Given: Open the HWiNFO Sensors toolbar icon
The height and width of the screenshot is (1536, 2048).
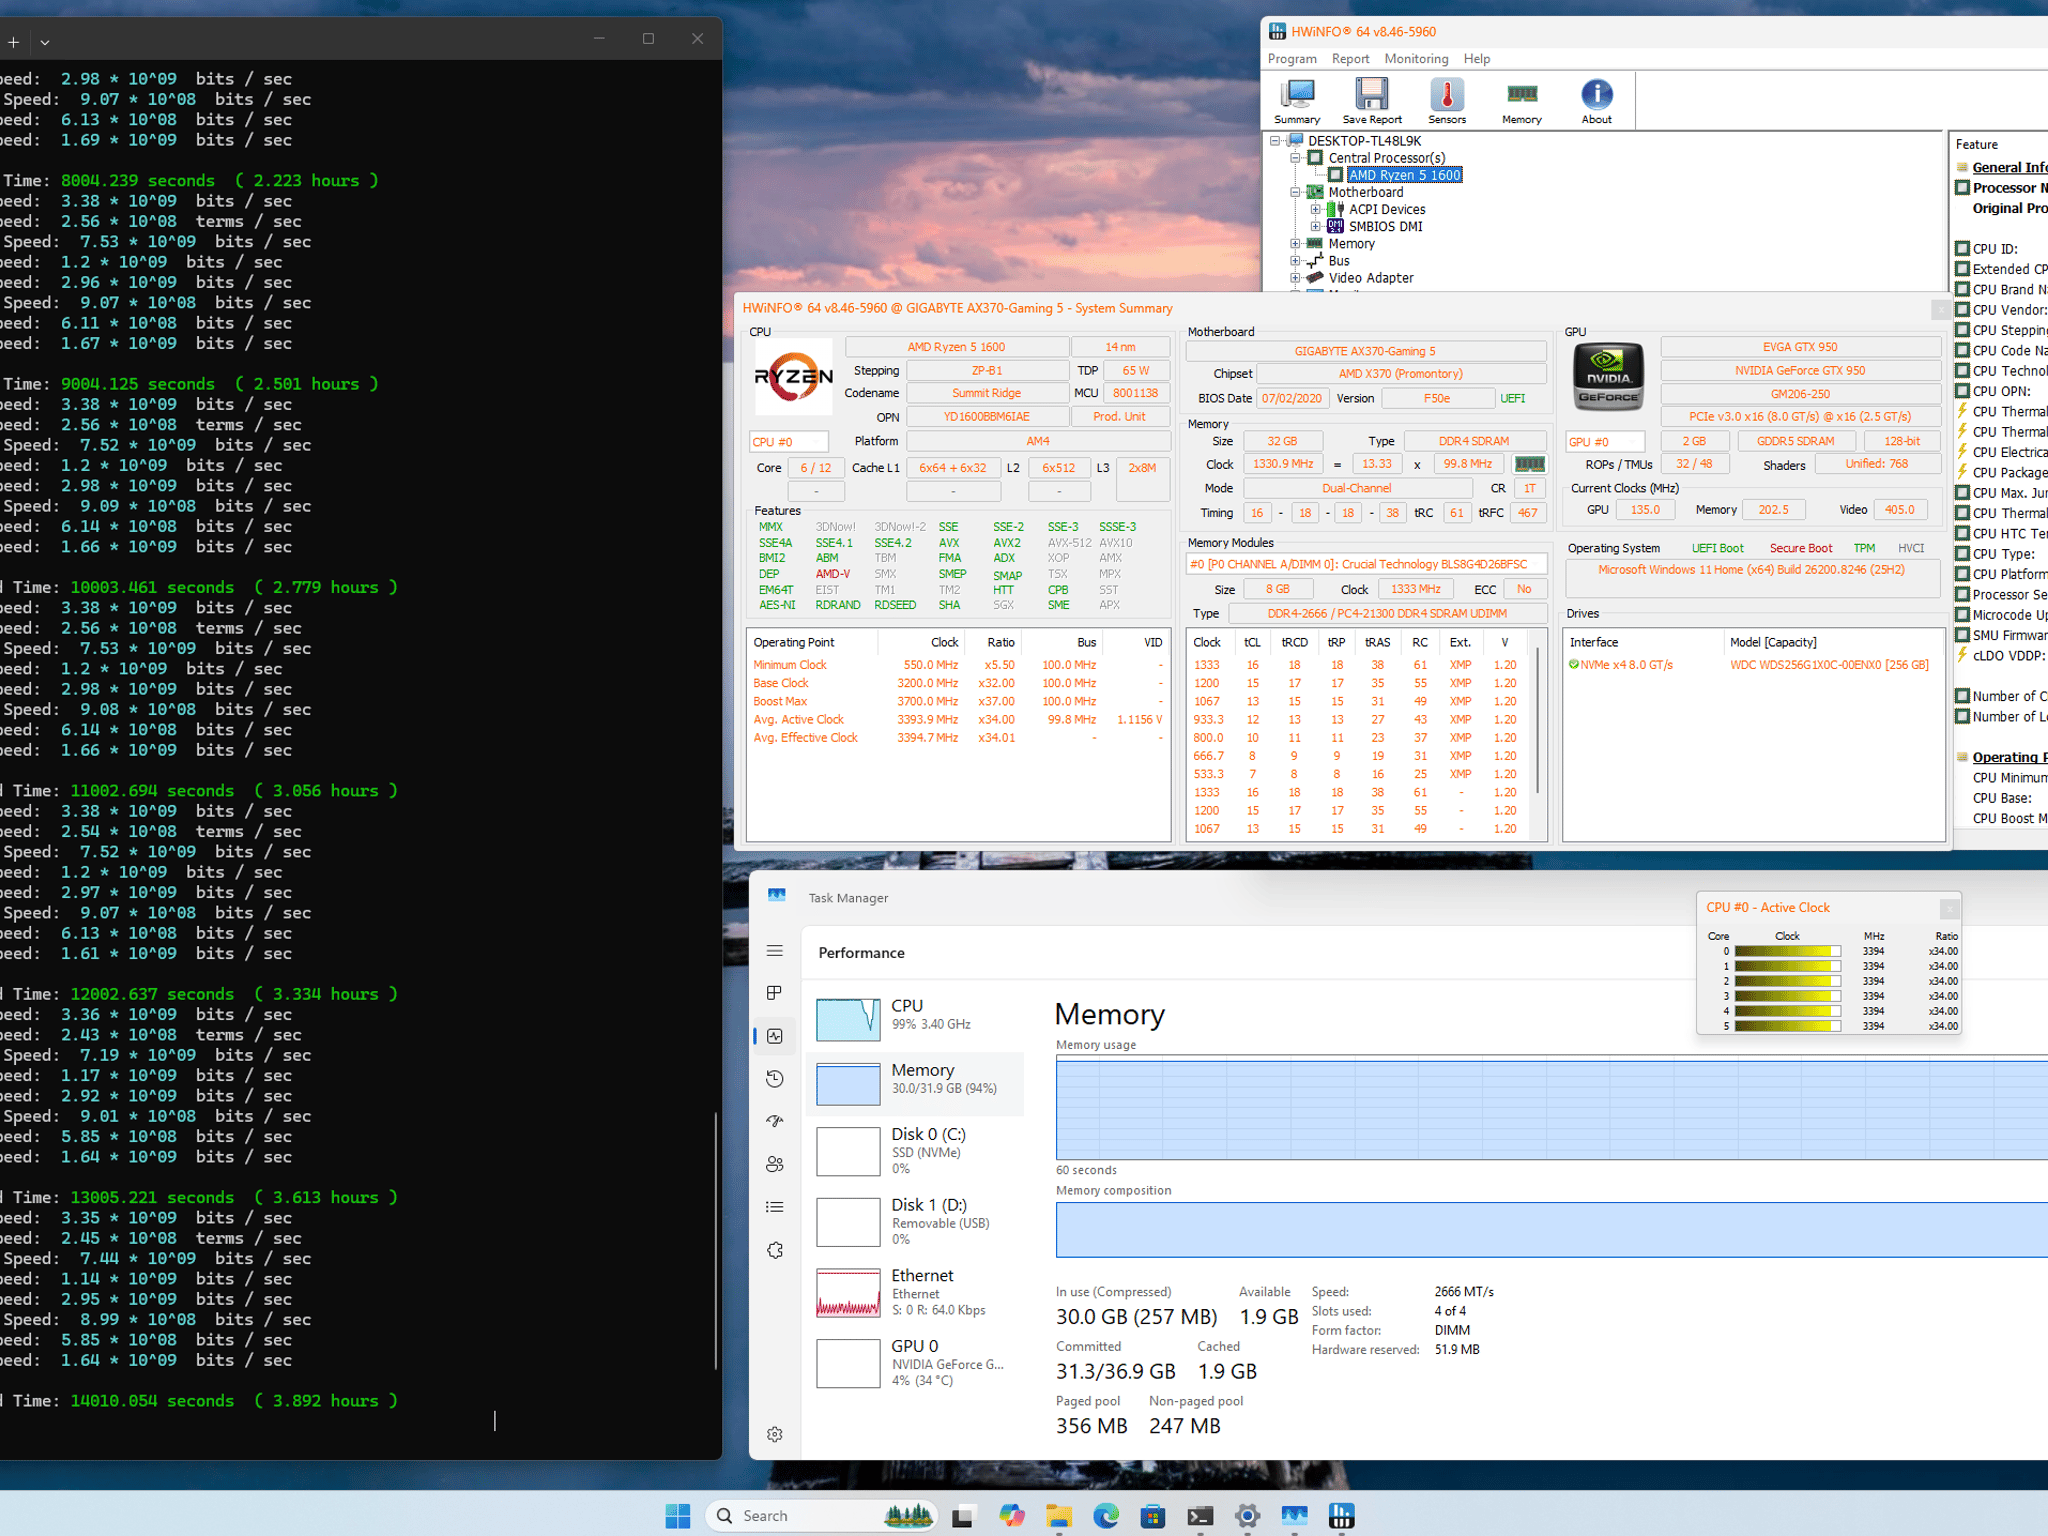Looking at the screenshot, I should pos(1446,101).
